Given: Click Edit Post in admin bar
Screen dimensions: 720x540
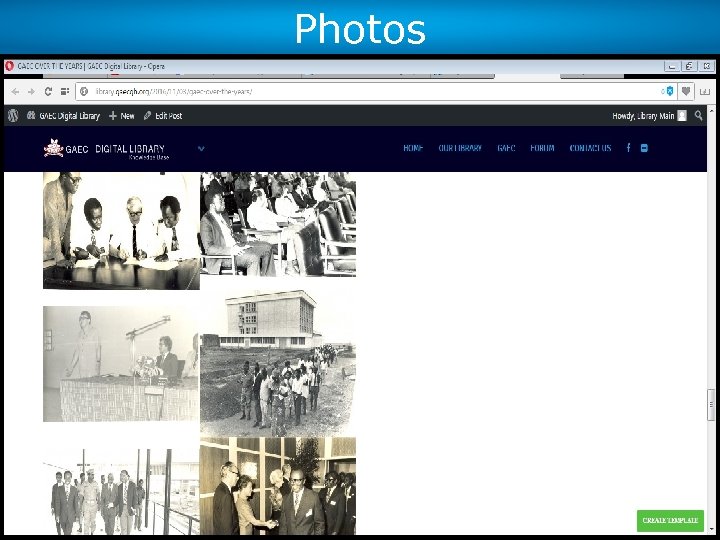Looking at the screenshot, I should pos(163,116).
